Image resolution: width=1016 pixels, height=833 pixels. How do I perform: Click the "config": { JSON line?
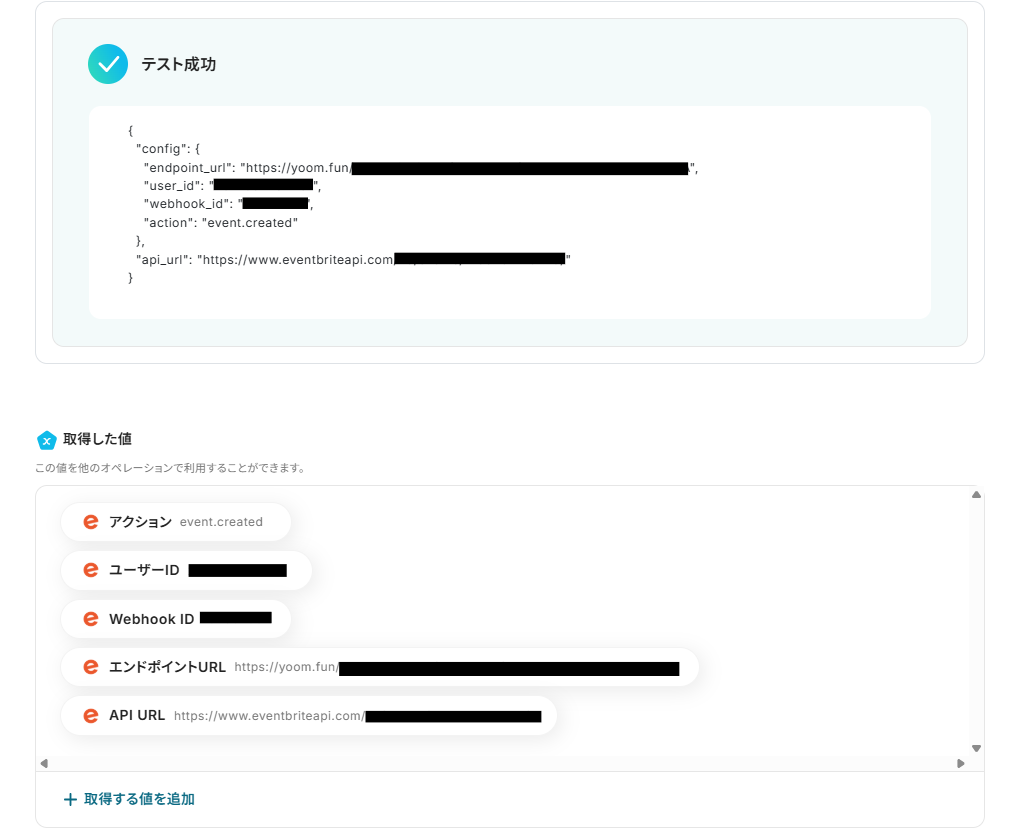point(168,149)
